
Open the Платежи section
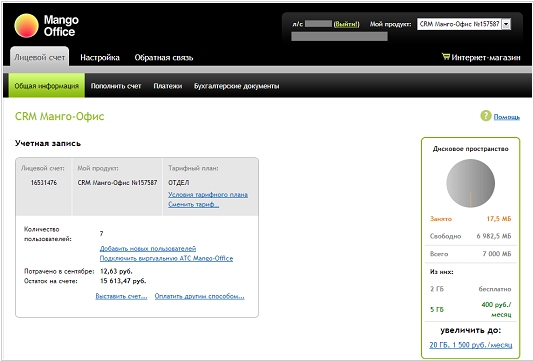pos(168,86)
